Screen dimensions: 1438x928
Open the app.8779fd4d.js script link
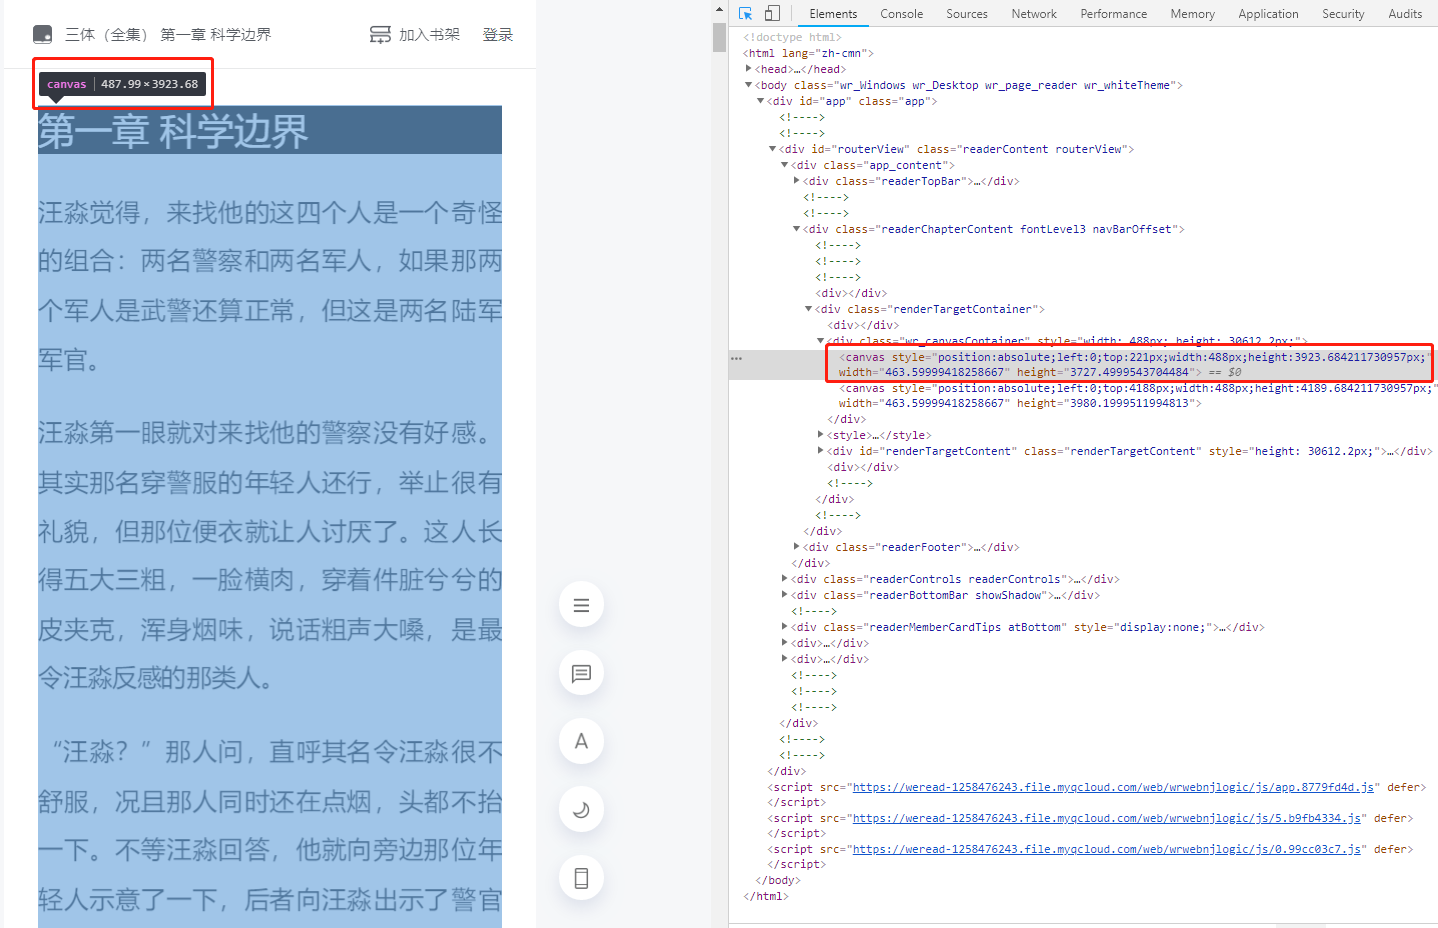(1113, 787)
